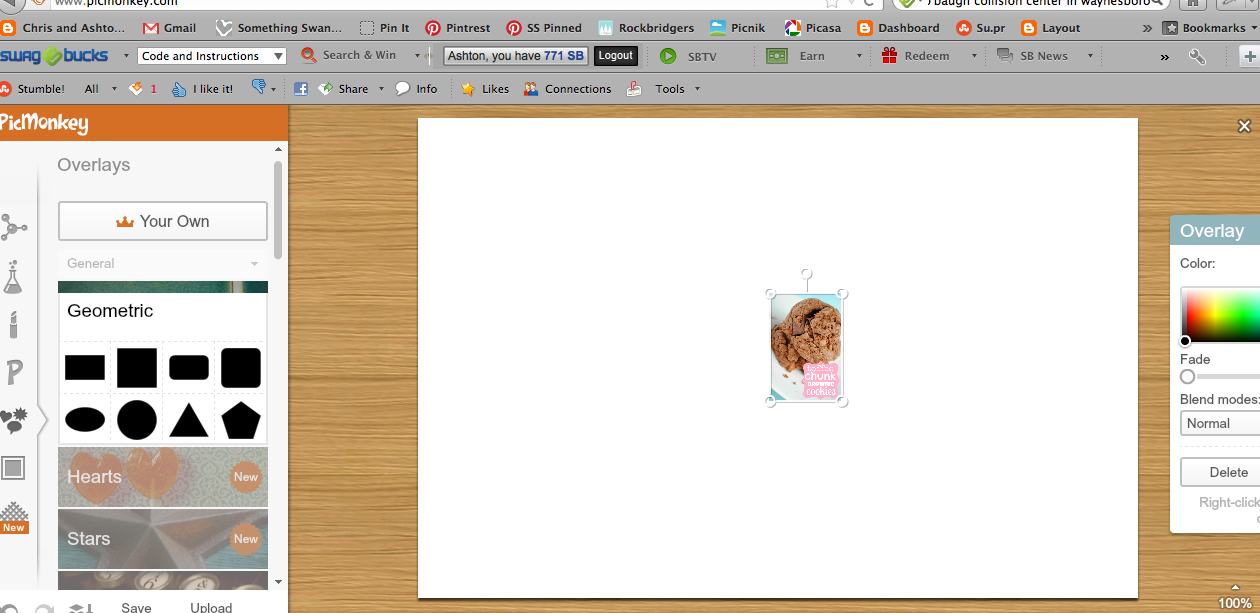Open the Code and Instructions dropdown
This screenshot has height=613, width=1260.
click(212, 56)
